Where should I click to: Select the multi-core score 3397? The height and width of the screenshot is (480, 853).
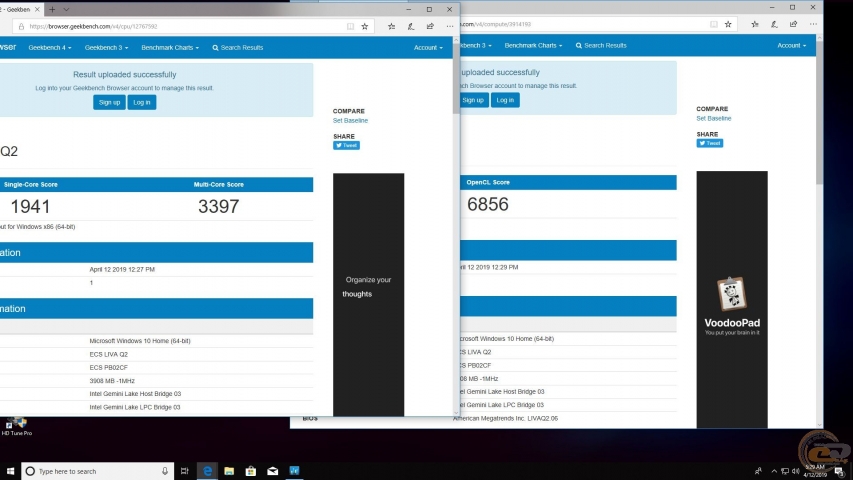click(218, 207)
